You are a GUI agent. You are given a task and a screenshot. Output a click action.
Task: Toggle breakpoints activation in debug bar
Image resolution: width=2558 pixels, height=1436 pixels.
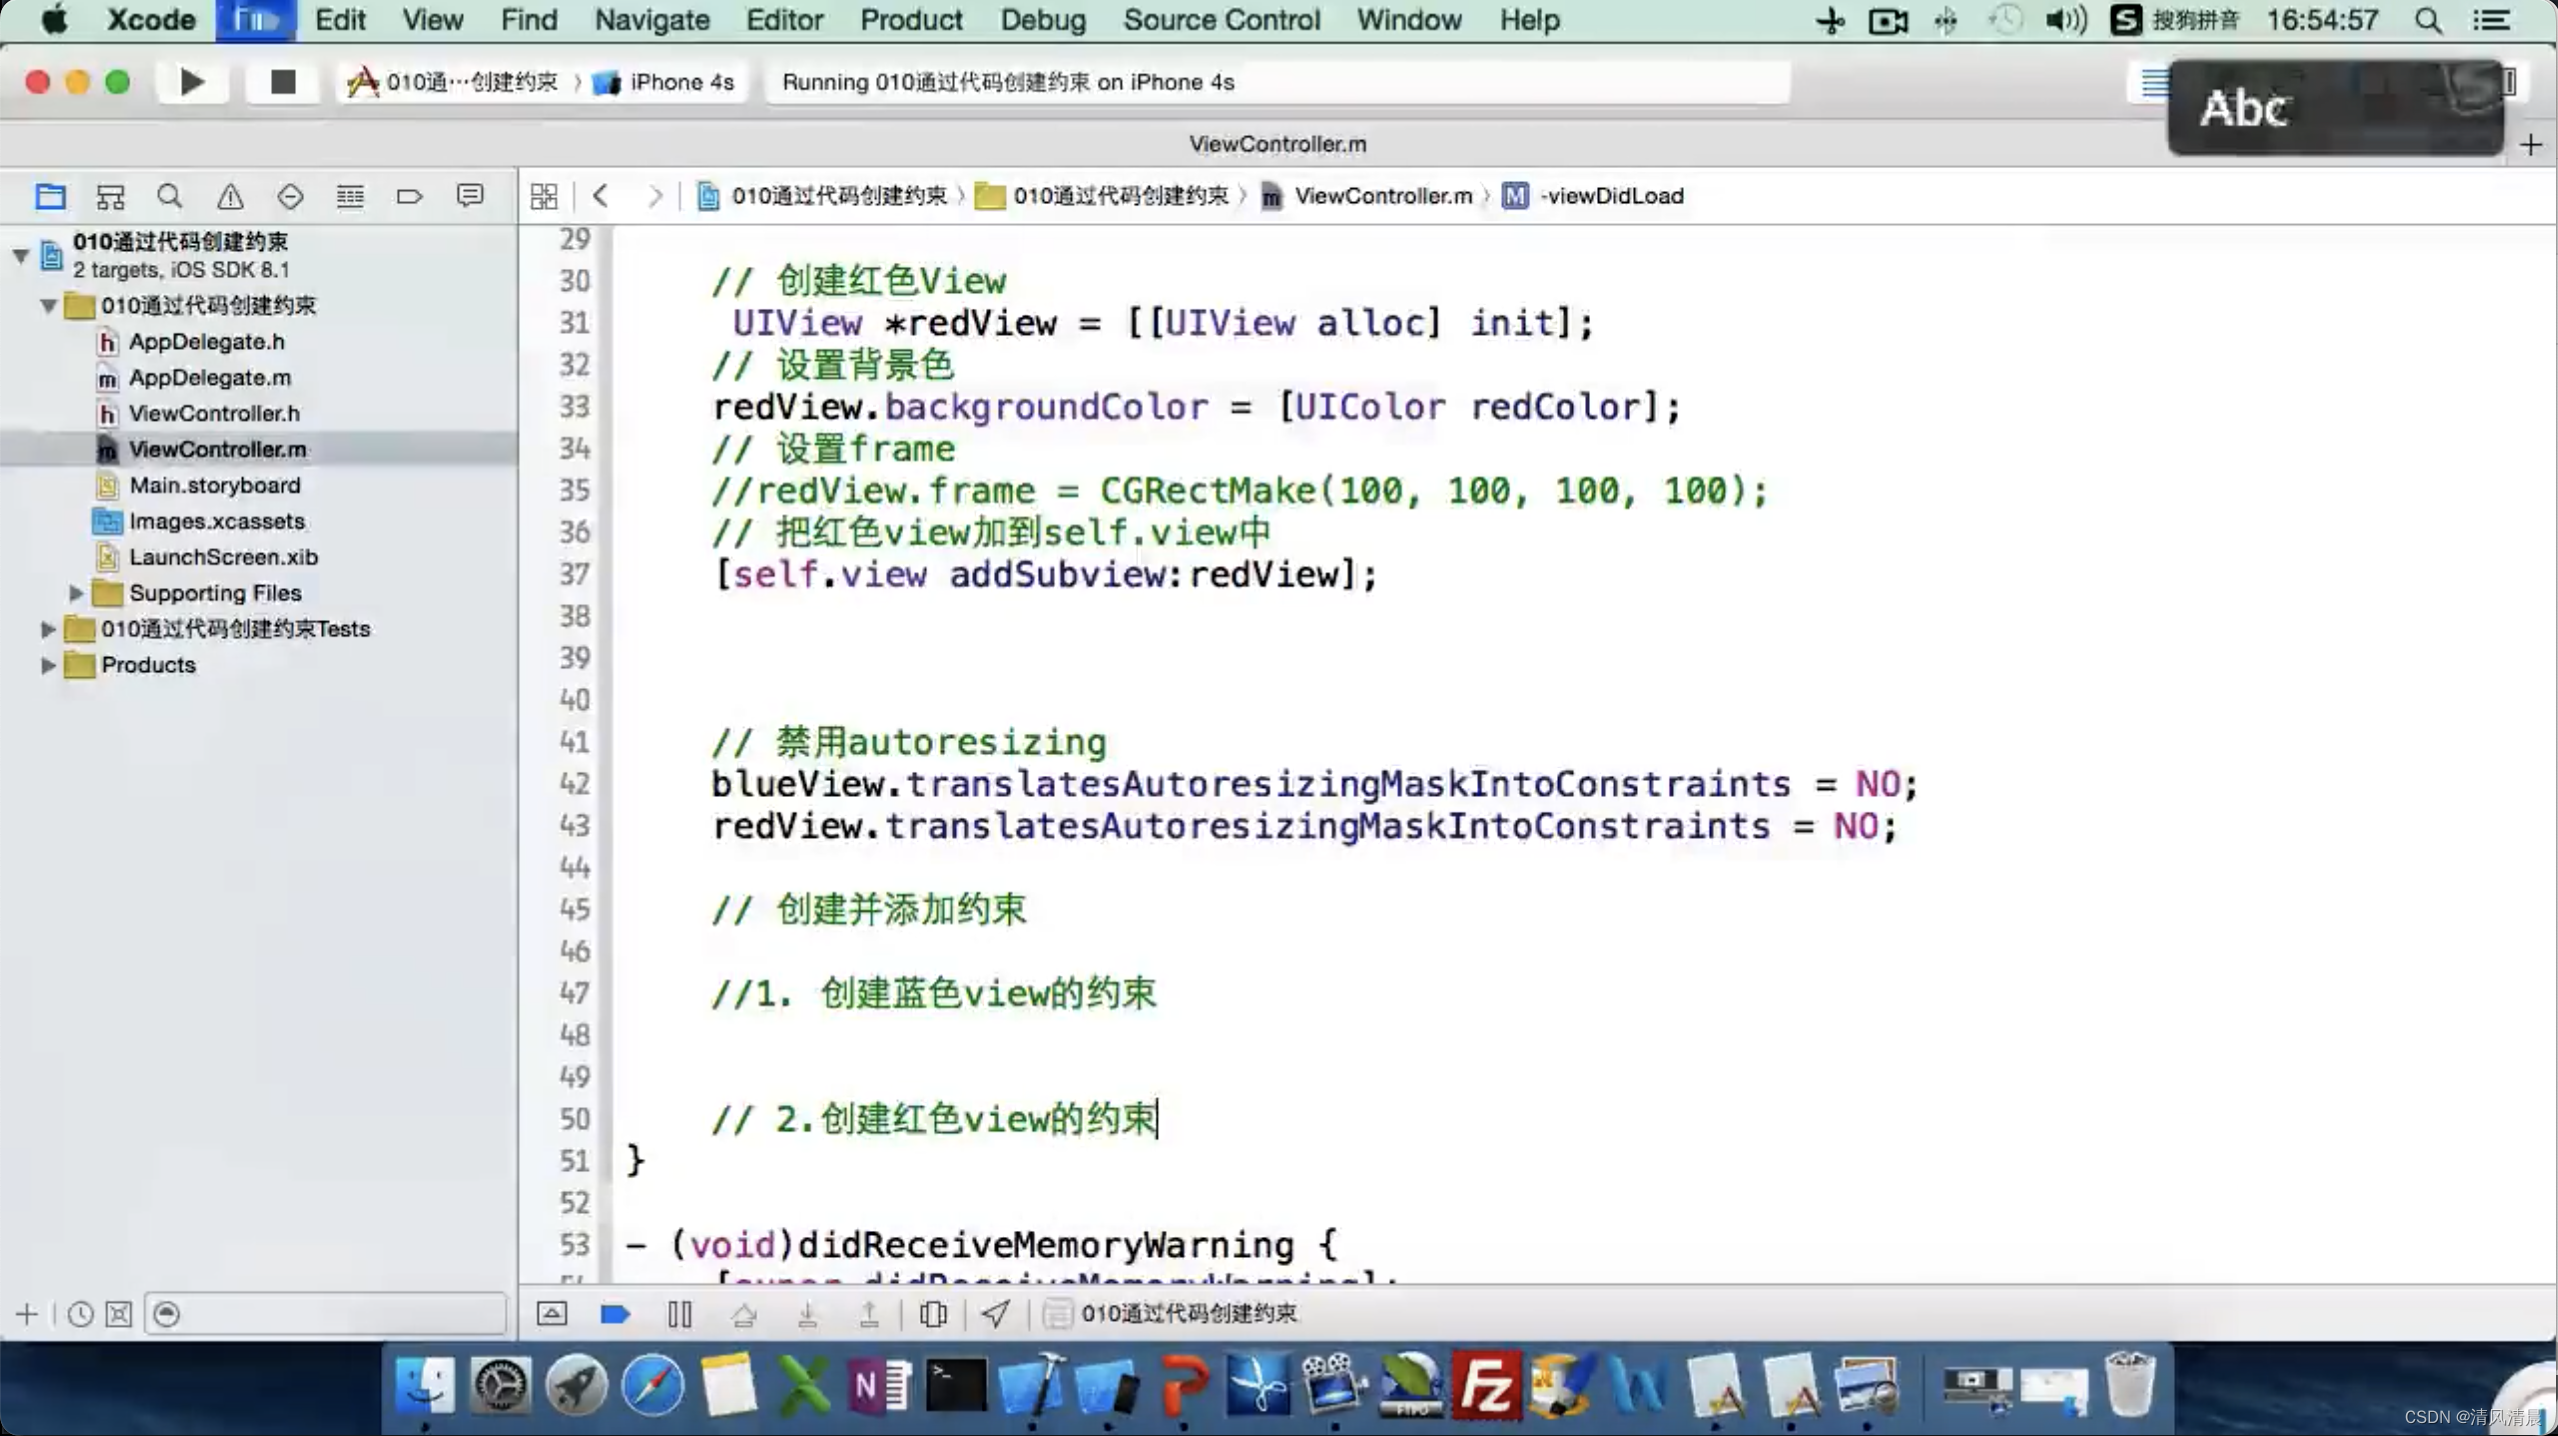[614, 1313]
